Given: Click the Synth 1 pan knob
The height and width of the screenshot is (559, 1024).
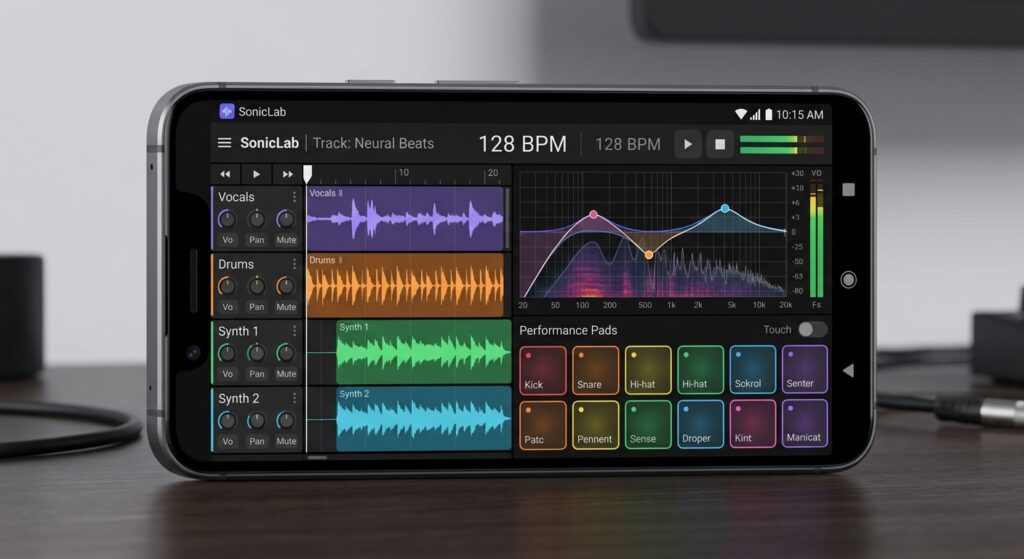Looking at the screenshot, I should pyautogui.click(x=257, y=353).
